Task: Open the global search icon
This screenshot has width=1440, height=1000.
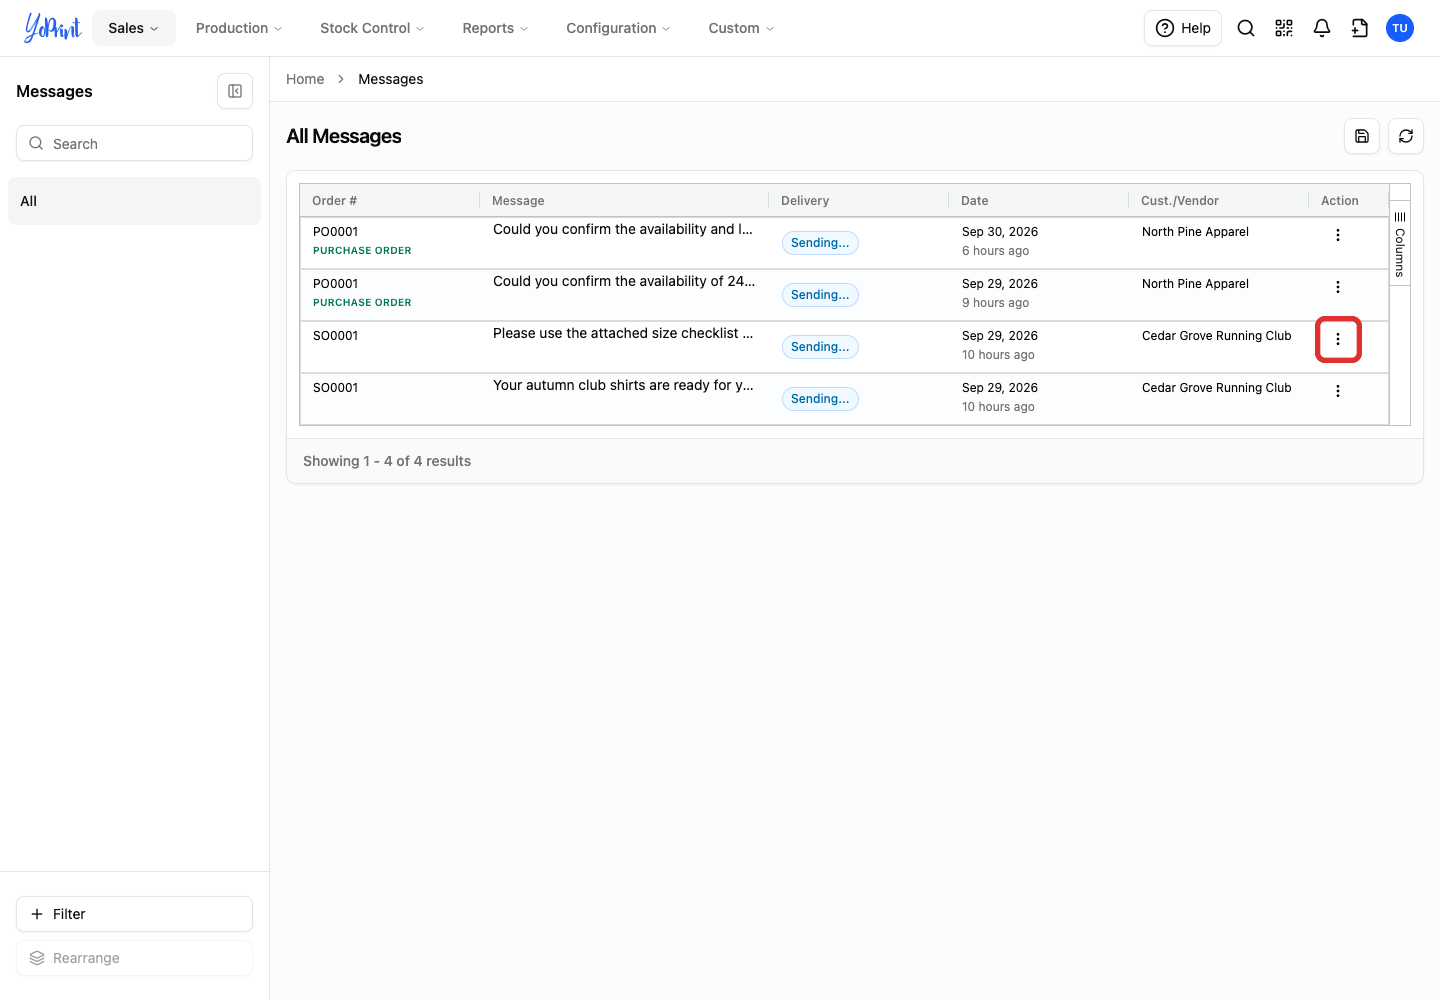Action: click(x=1246, y=28)
